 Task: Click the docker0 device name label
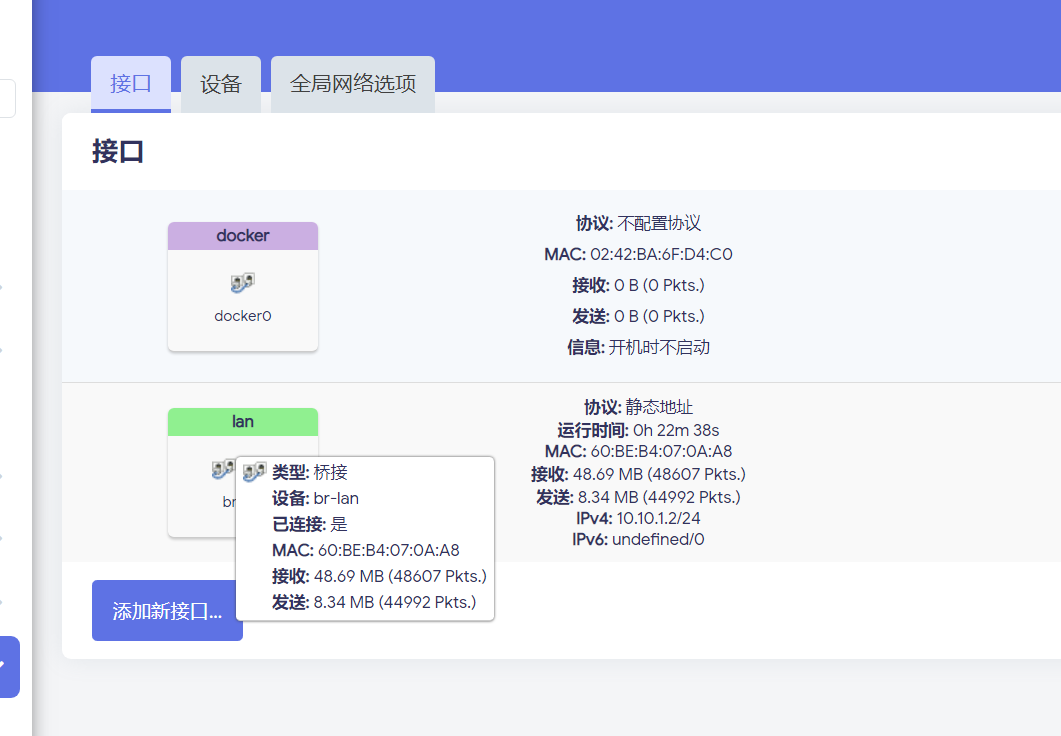[243, 316]
